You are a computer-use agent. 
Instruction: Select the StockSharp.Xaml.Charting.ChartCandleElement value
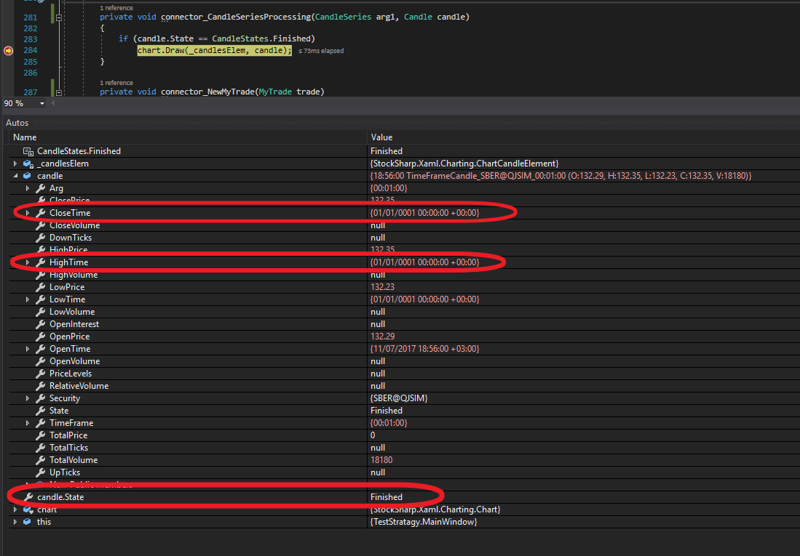(465, 164)
